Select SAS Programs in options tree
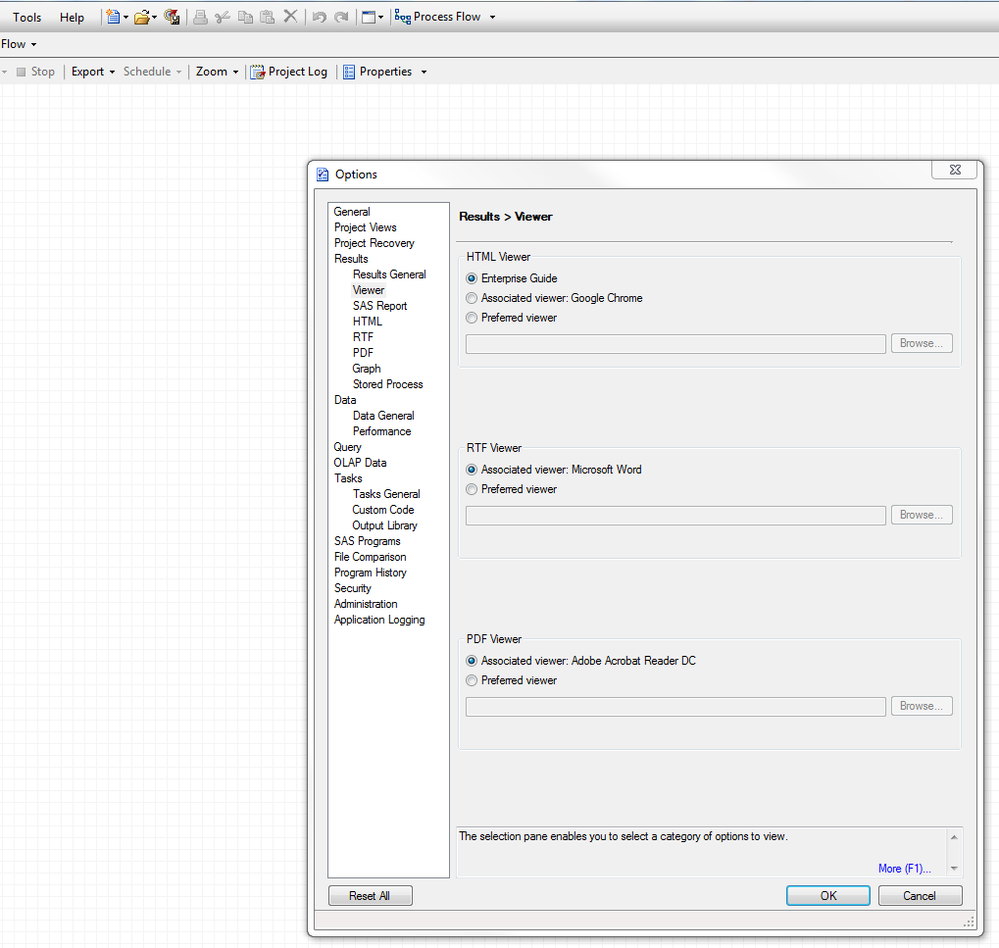 pyautogui.click(x=367, y=541)
